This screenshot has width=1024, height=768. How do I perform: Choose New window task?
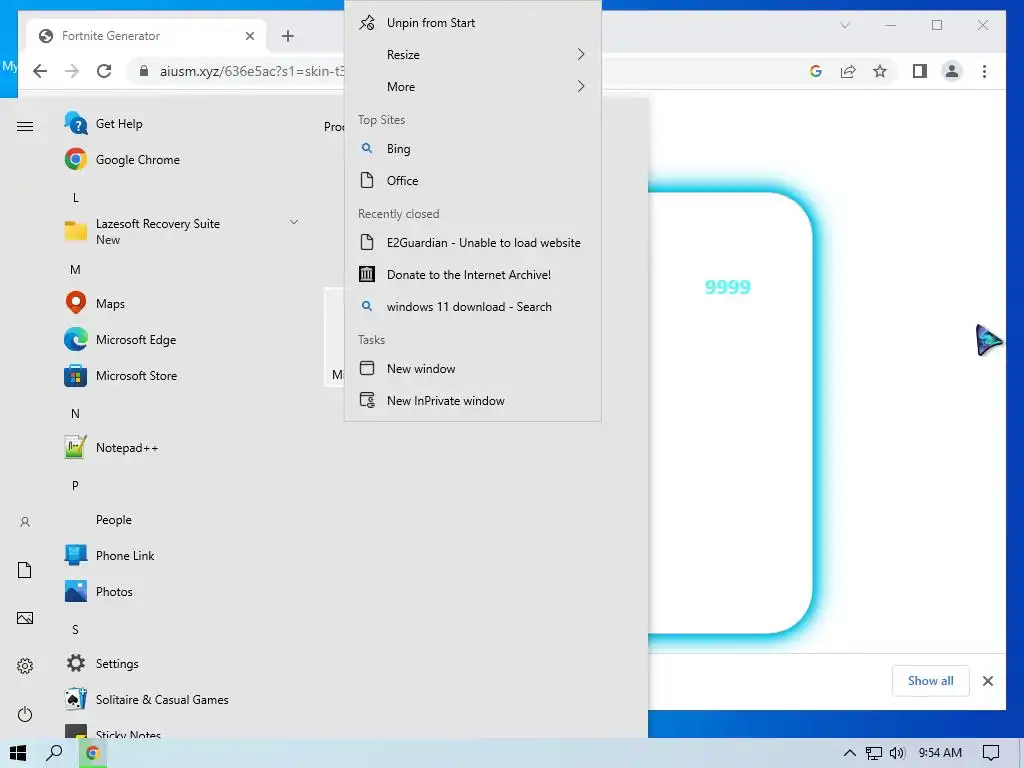472,369
